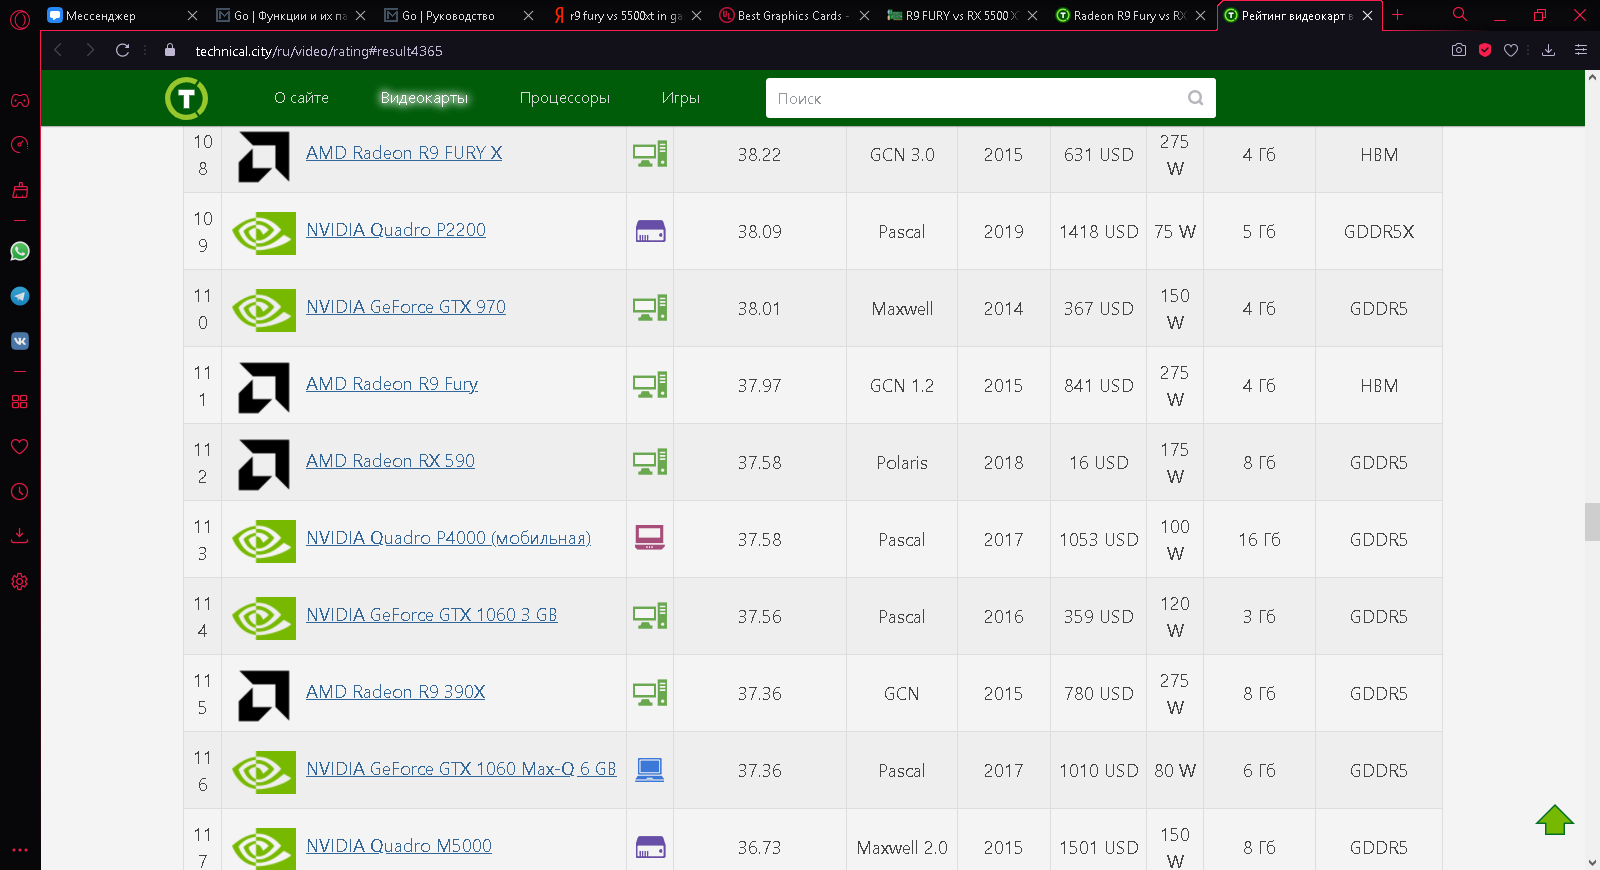Image resolution: width=1600 pixels, height=870 pixels.
Task: Open О сайте menu item
Action: (x=301, y=98)
